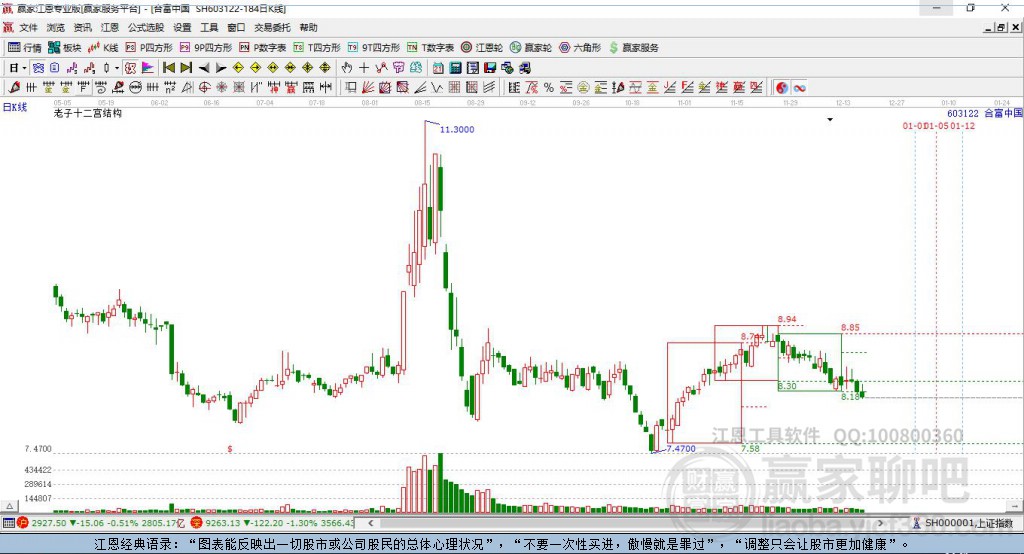Image resolution: width=1024 pixels, height=554 pixels.
Task: Click the spiral drawing tool icon
Action: 101,88
